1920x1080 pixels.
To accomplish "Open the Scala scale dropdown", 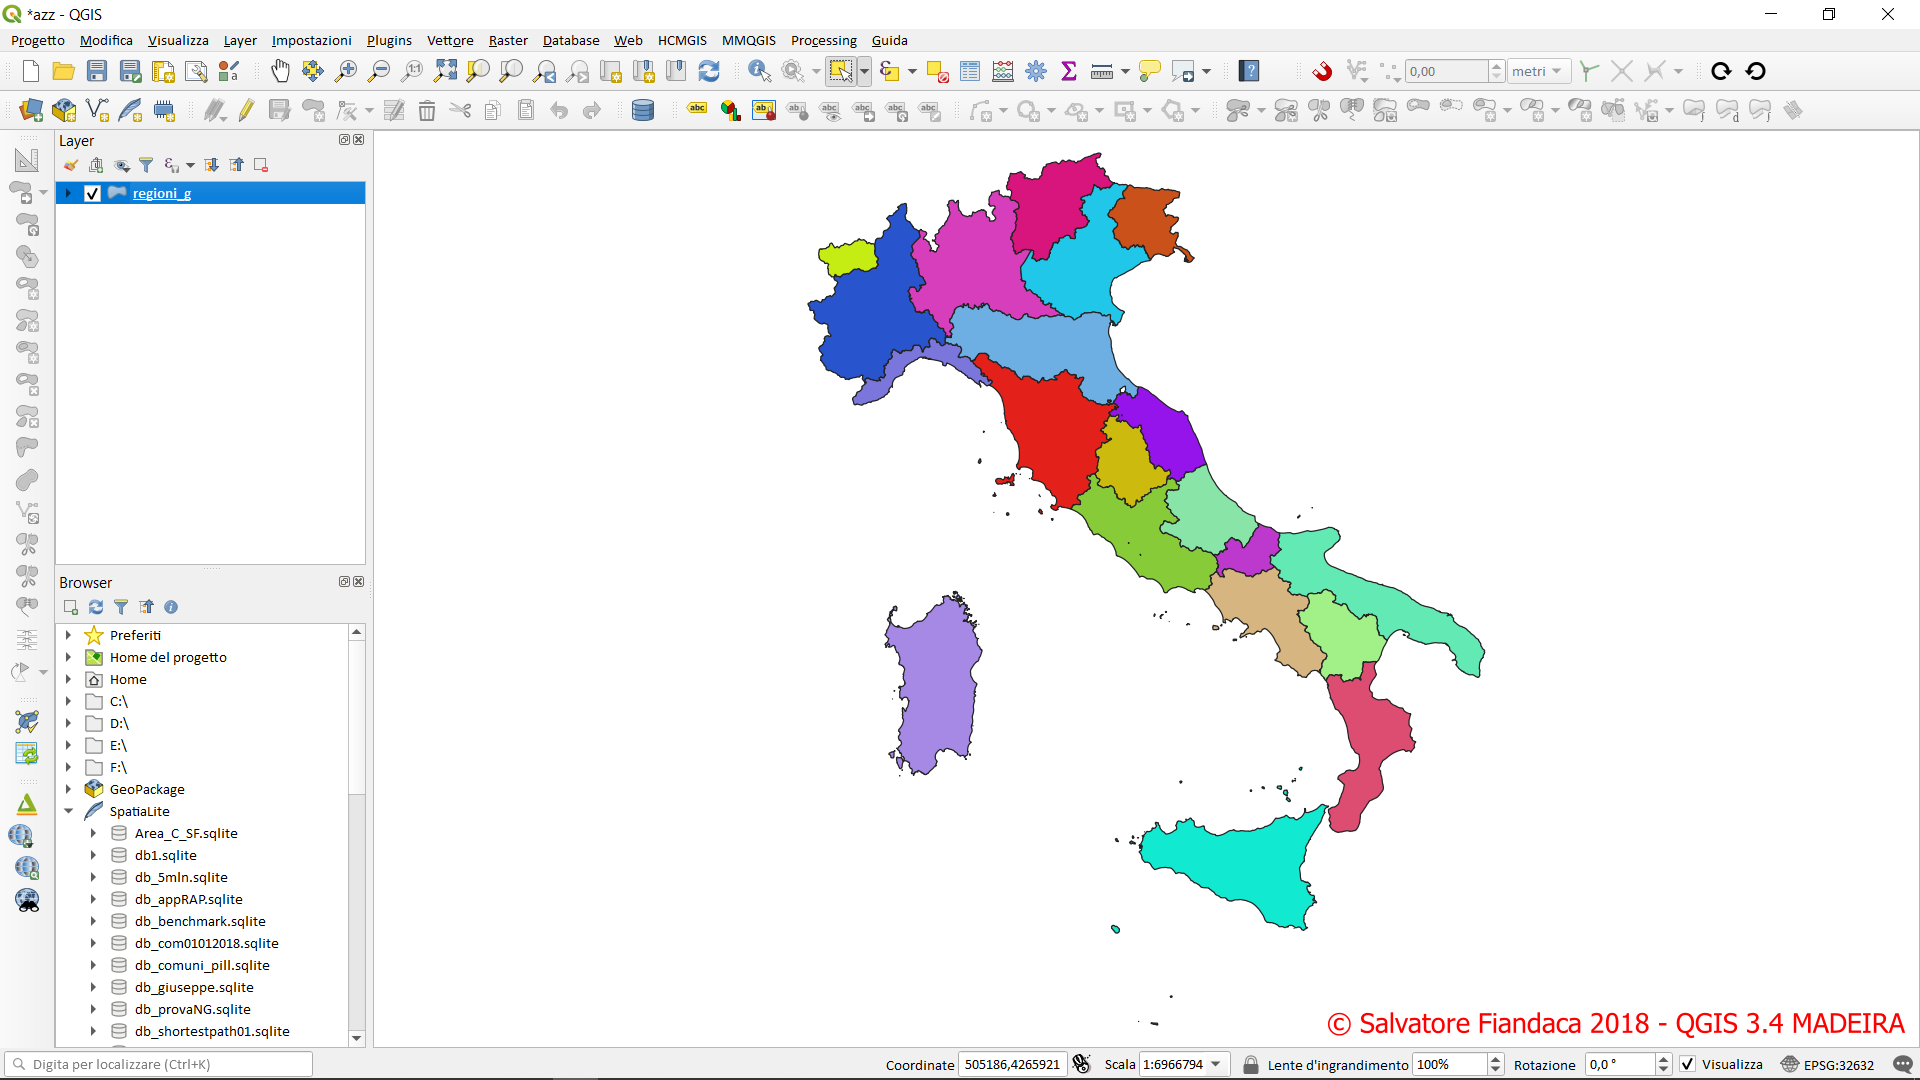I will click(x=1216, y=1064).
